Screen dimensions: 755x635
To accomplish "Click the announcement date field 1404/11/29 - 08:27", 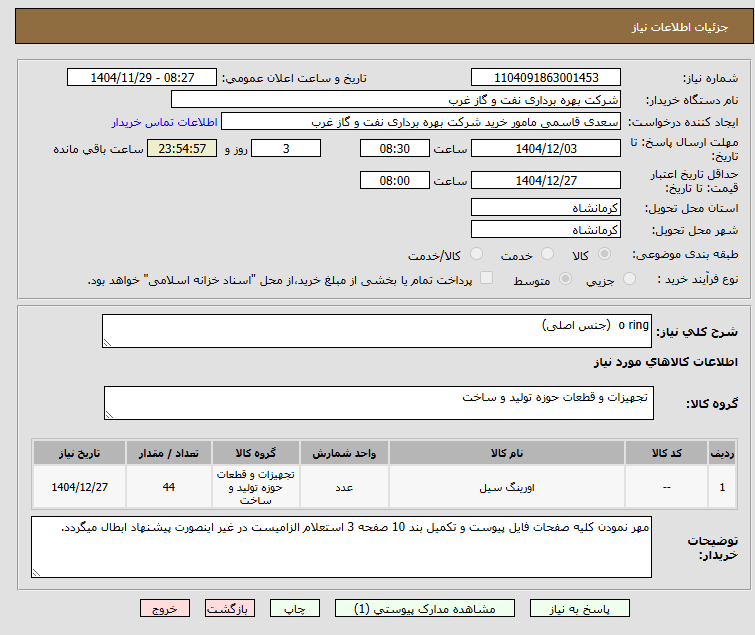I will click(142, 78).
